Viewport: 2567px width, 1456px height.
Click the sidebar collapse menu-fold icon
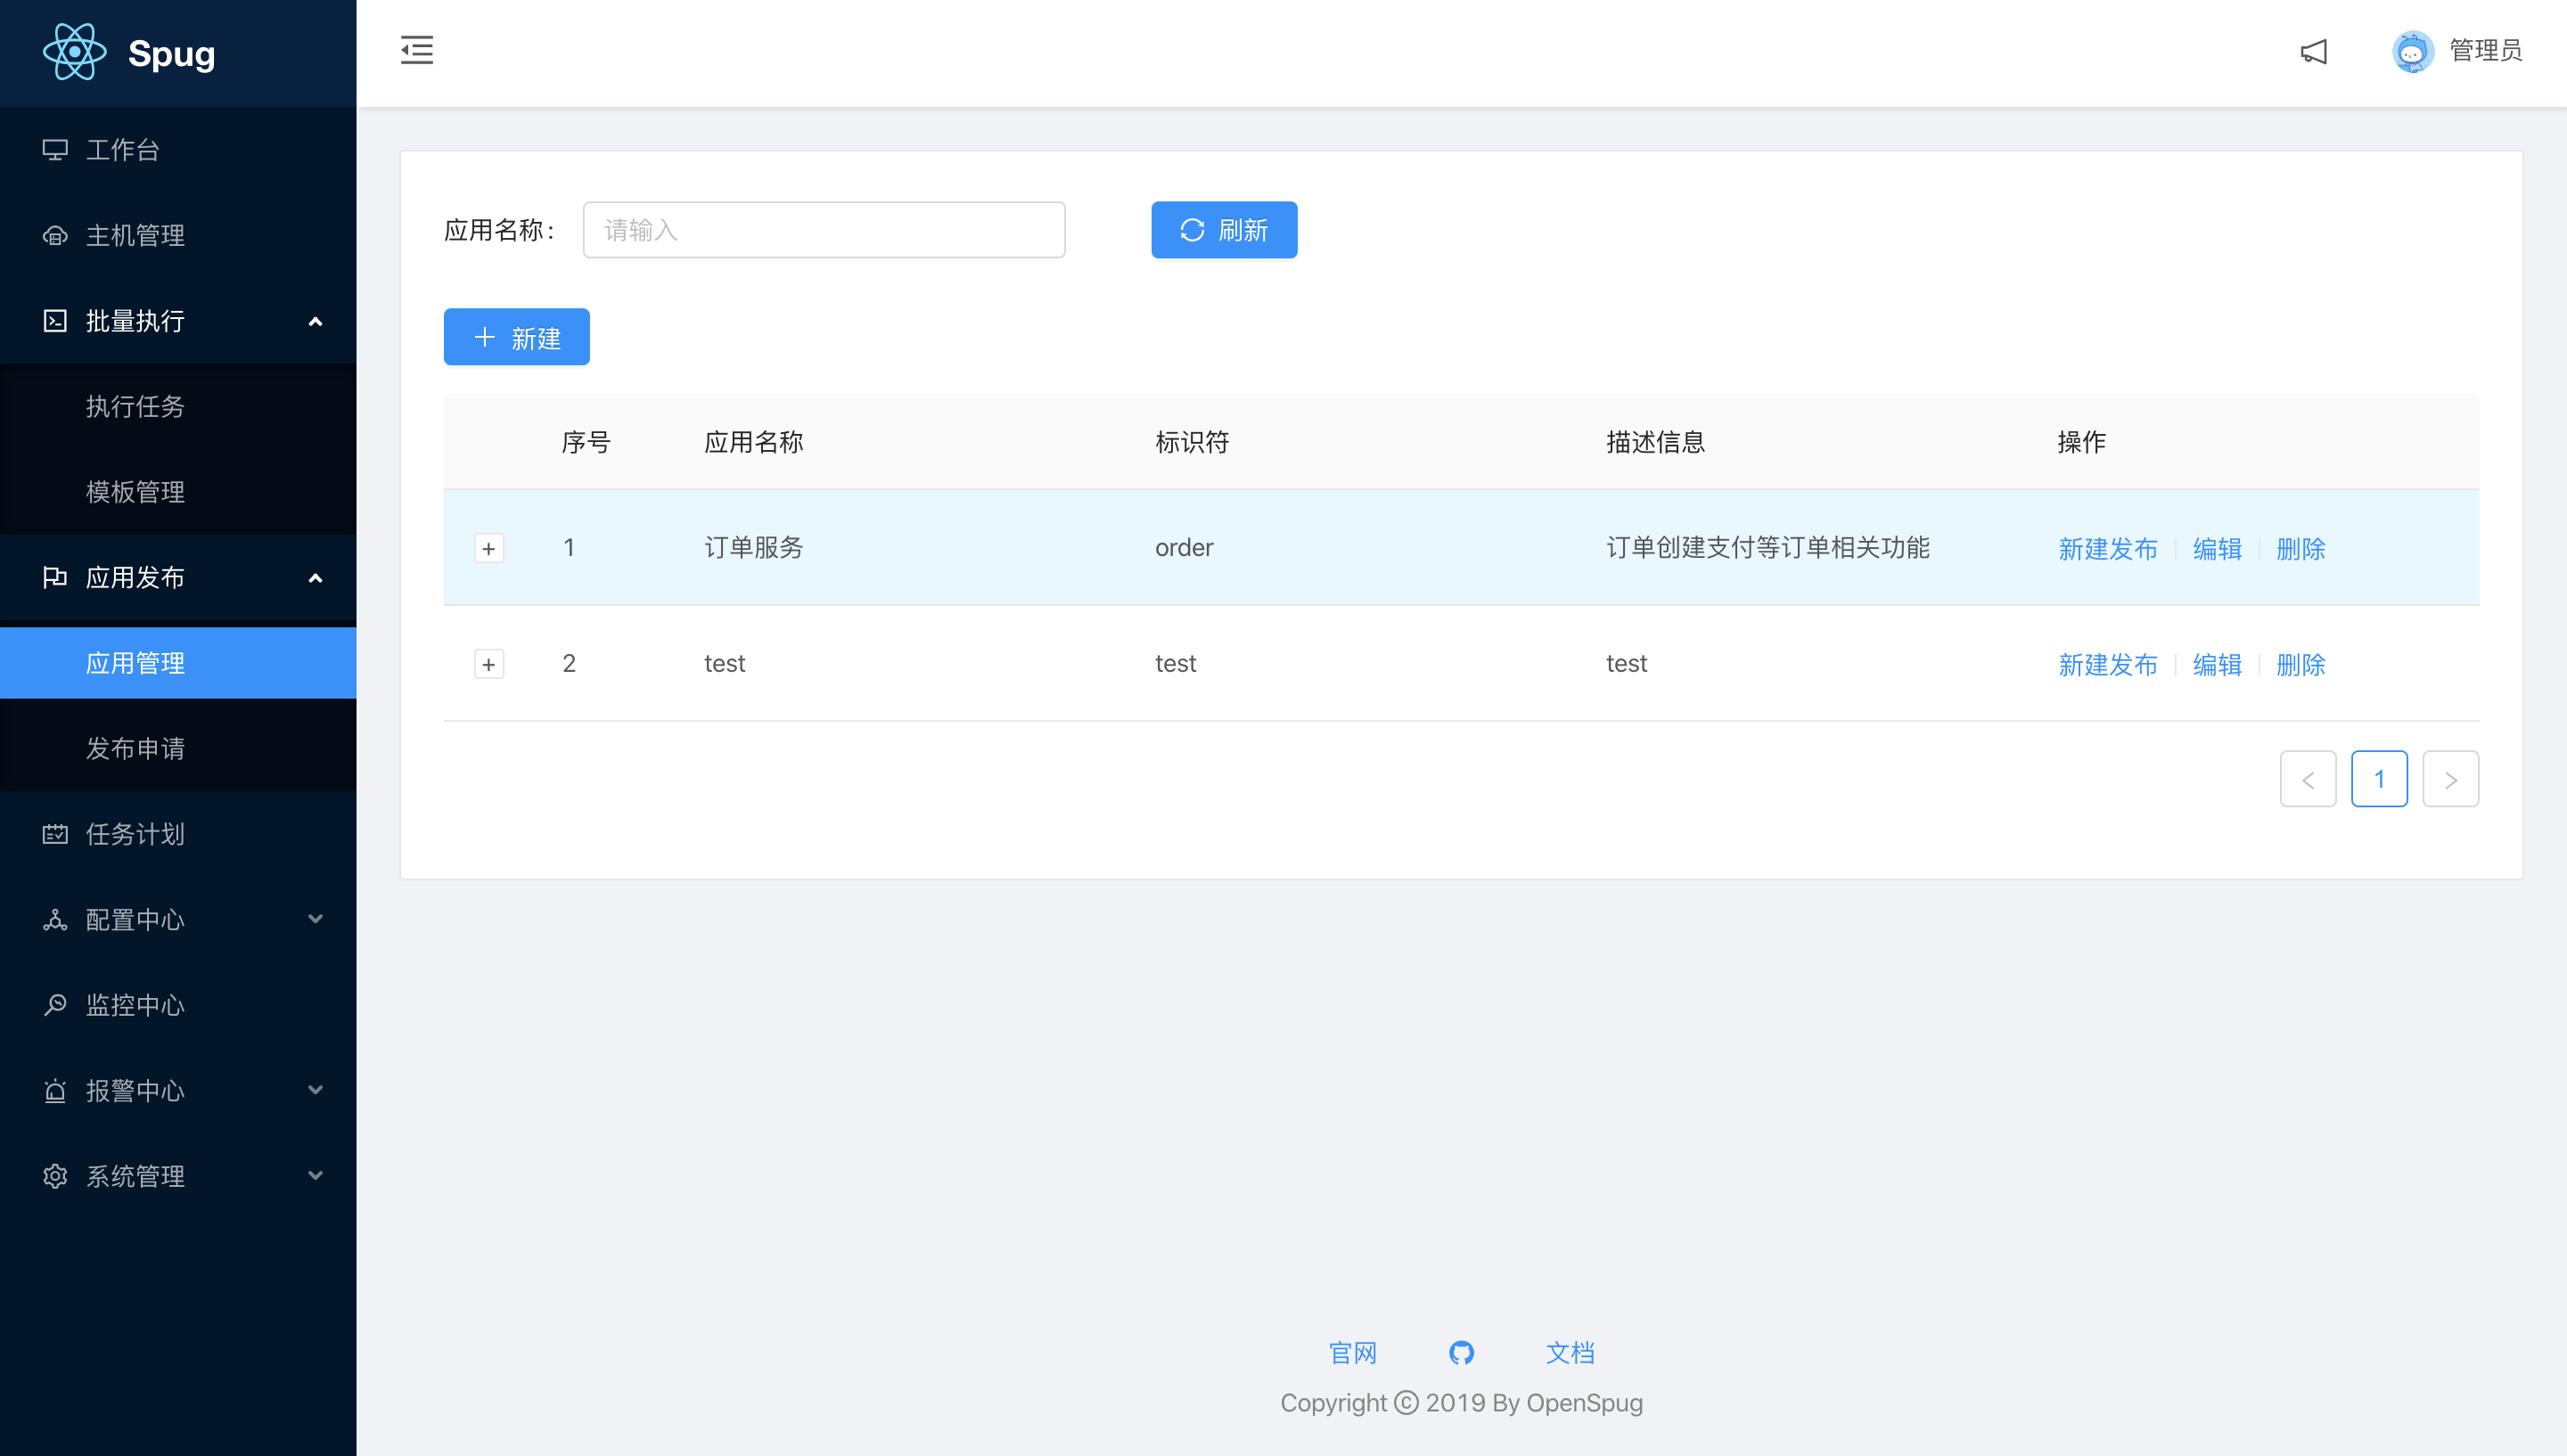[x=417, y=50]
